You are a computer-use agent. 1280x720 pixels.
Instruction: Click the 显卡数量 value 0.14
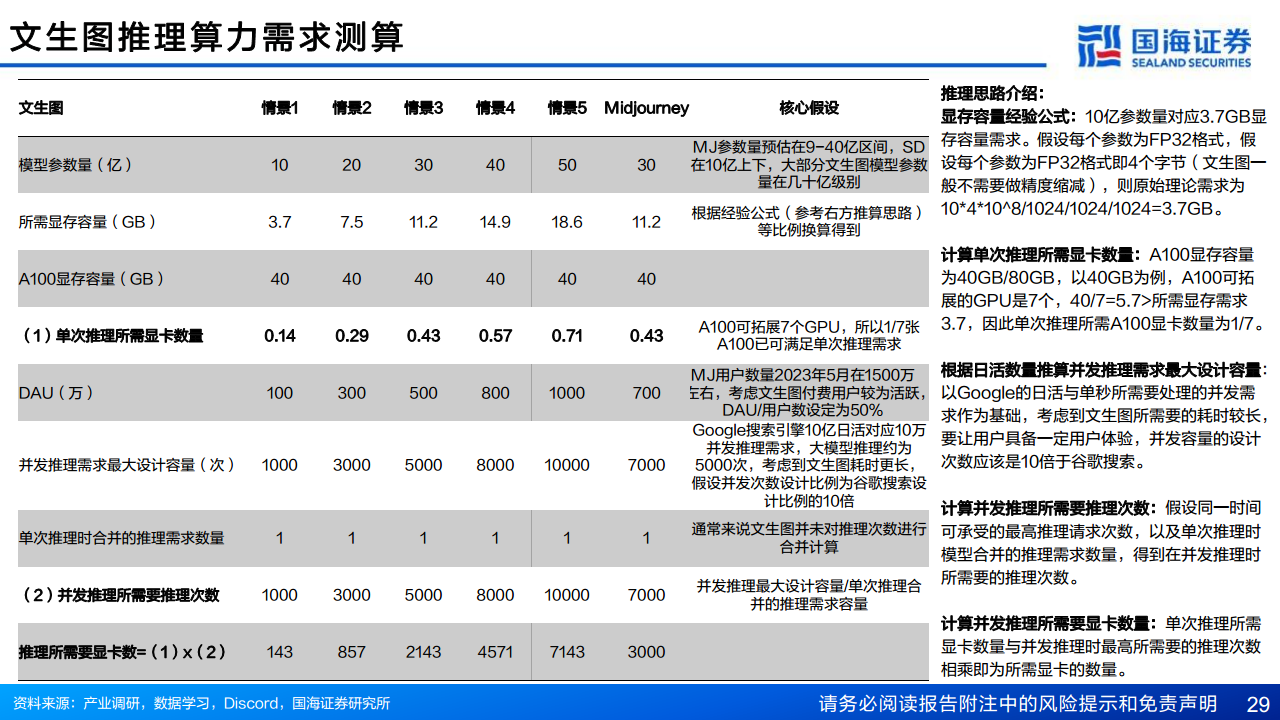point(280,336)
